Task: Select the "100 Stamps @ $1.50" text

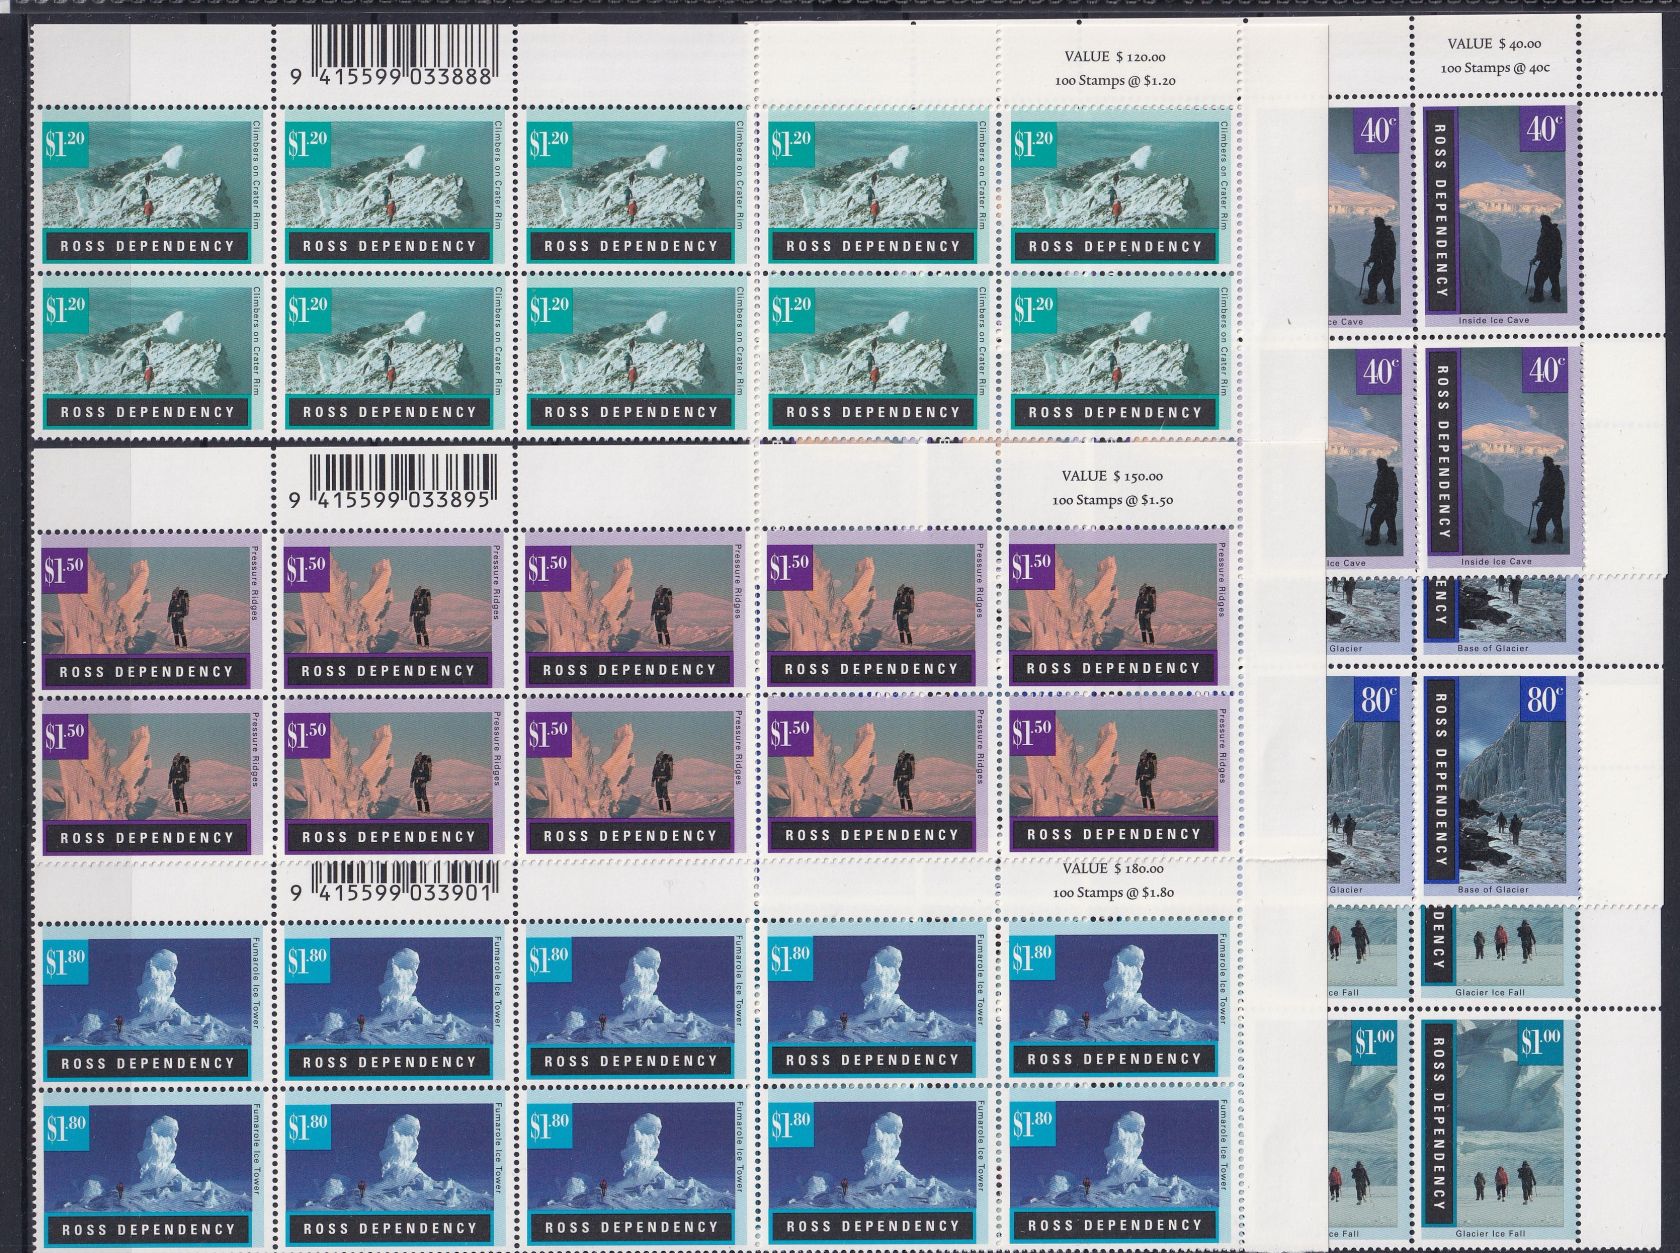Action: [1112, 500]
